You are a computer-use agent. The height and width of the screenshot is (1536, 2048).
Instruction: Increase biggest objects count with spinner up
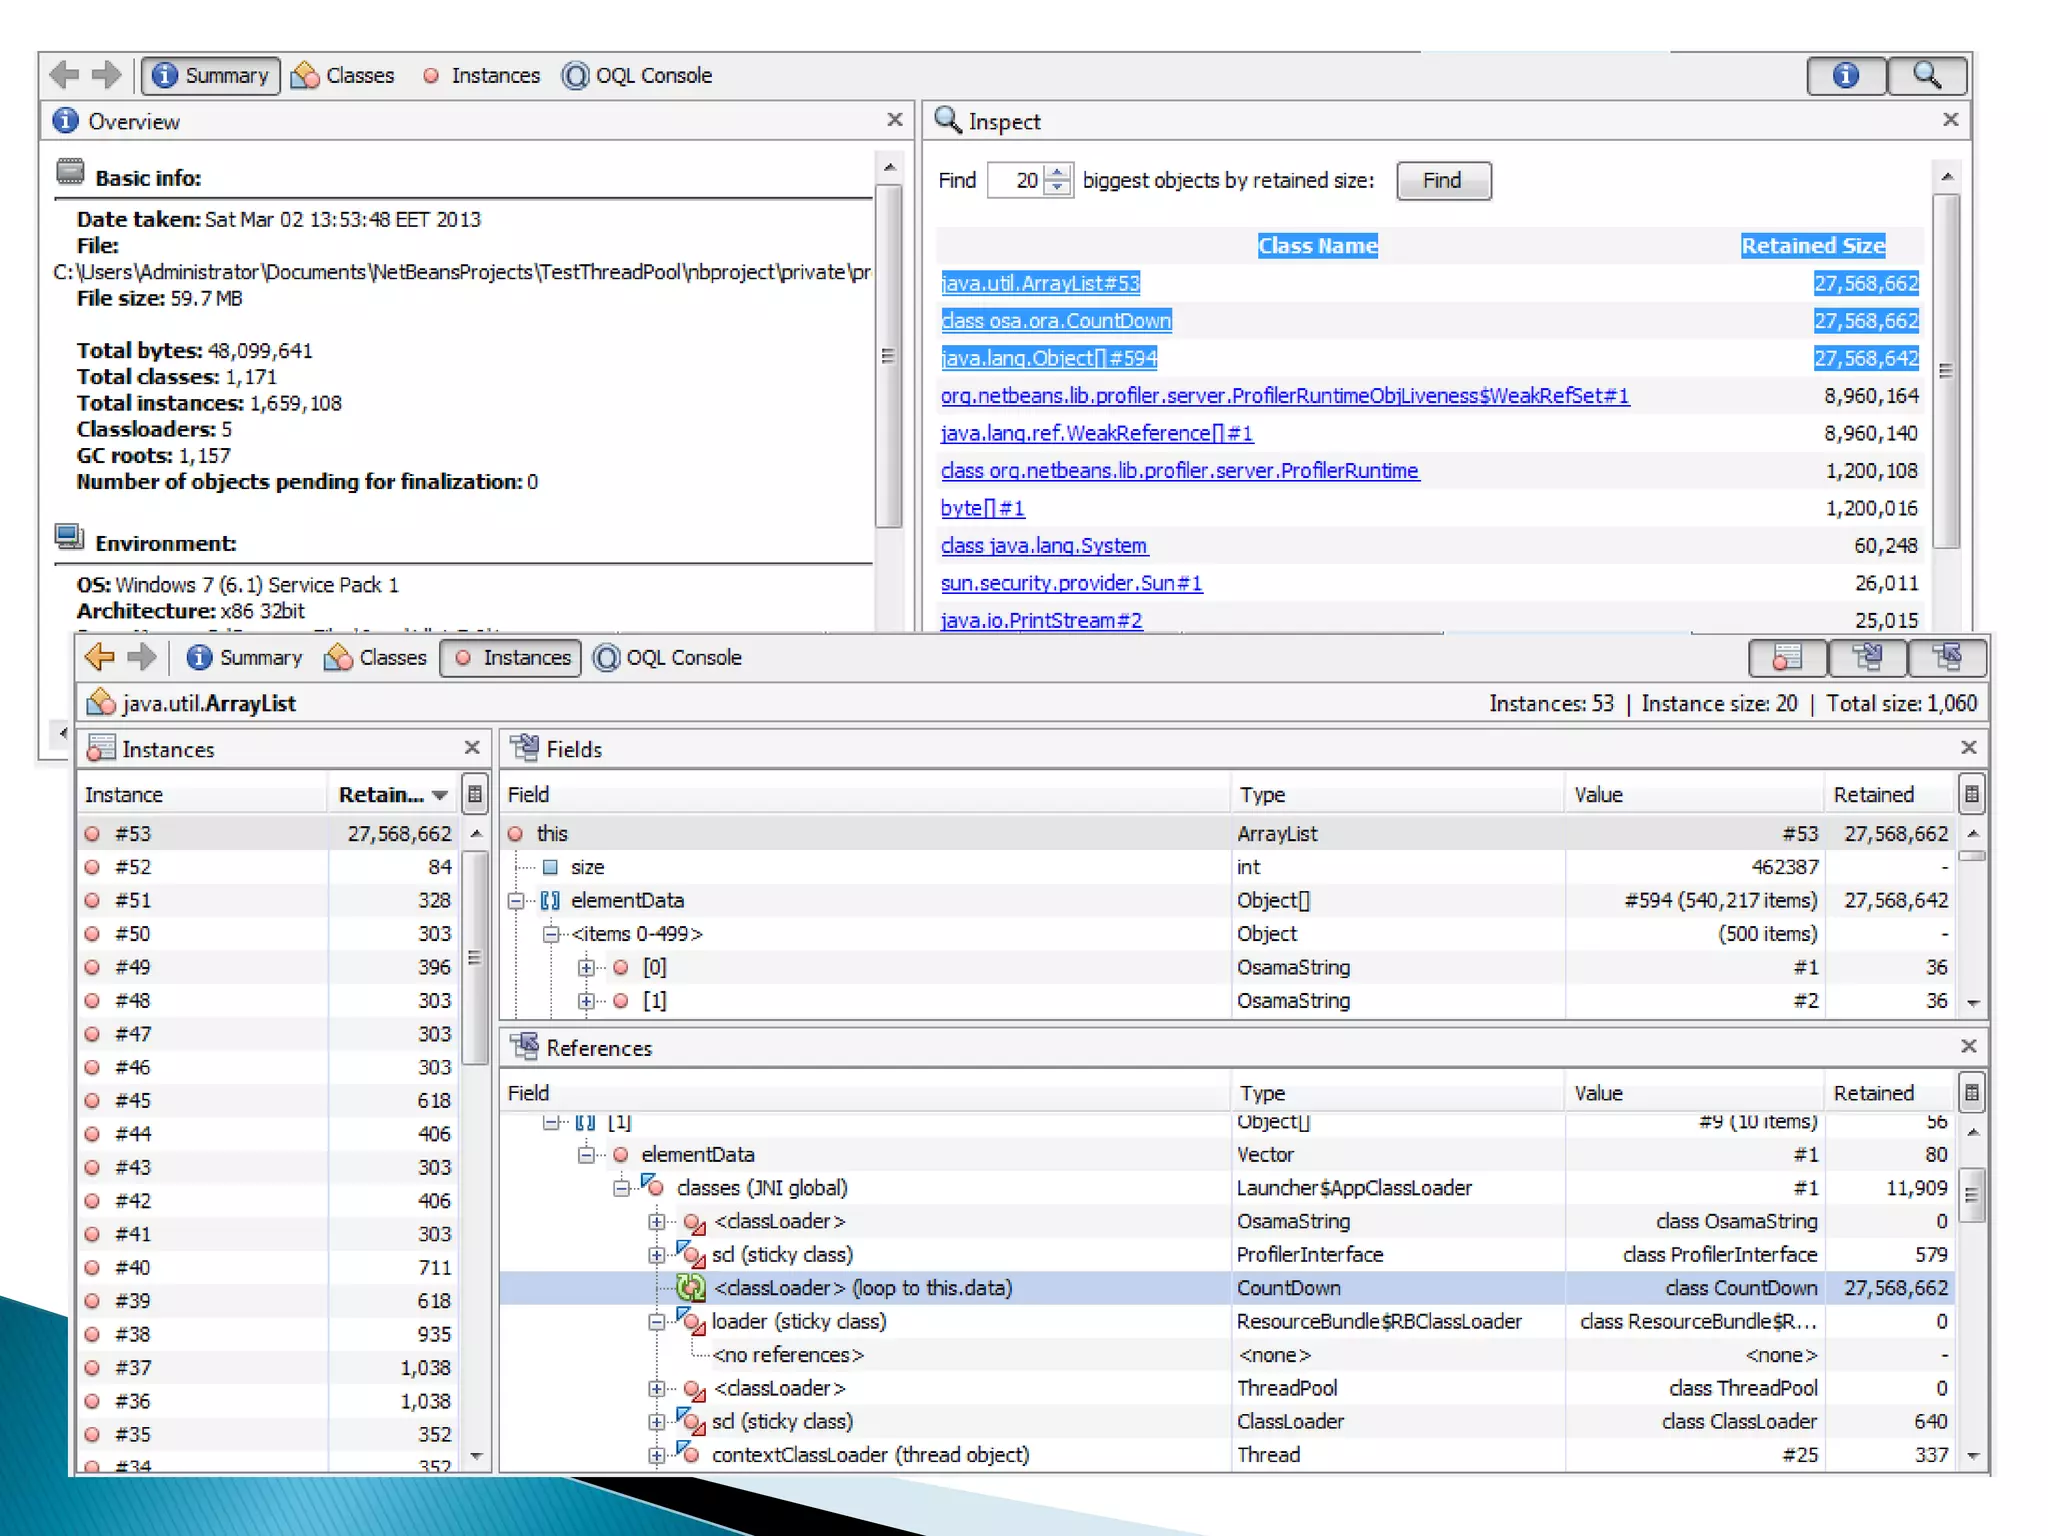[x=1057, y=172]
